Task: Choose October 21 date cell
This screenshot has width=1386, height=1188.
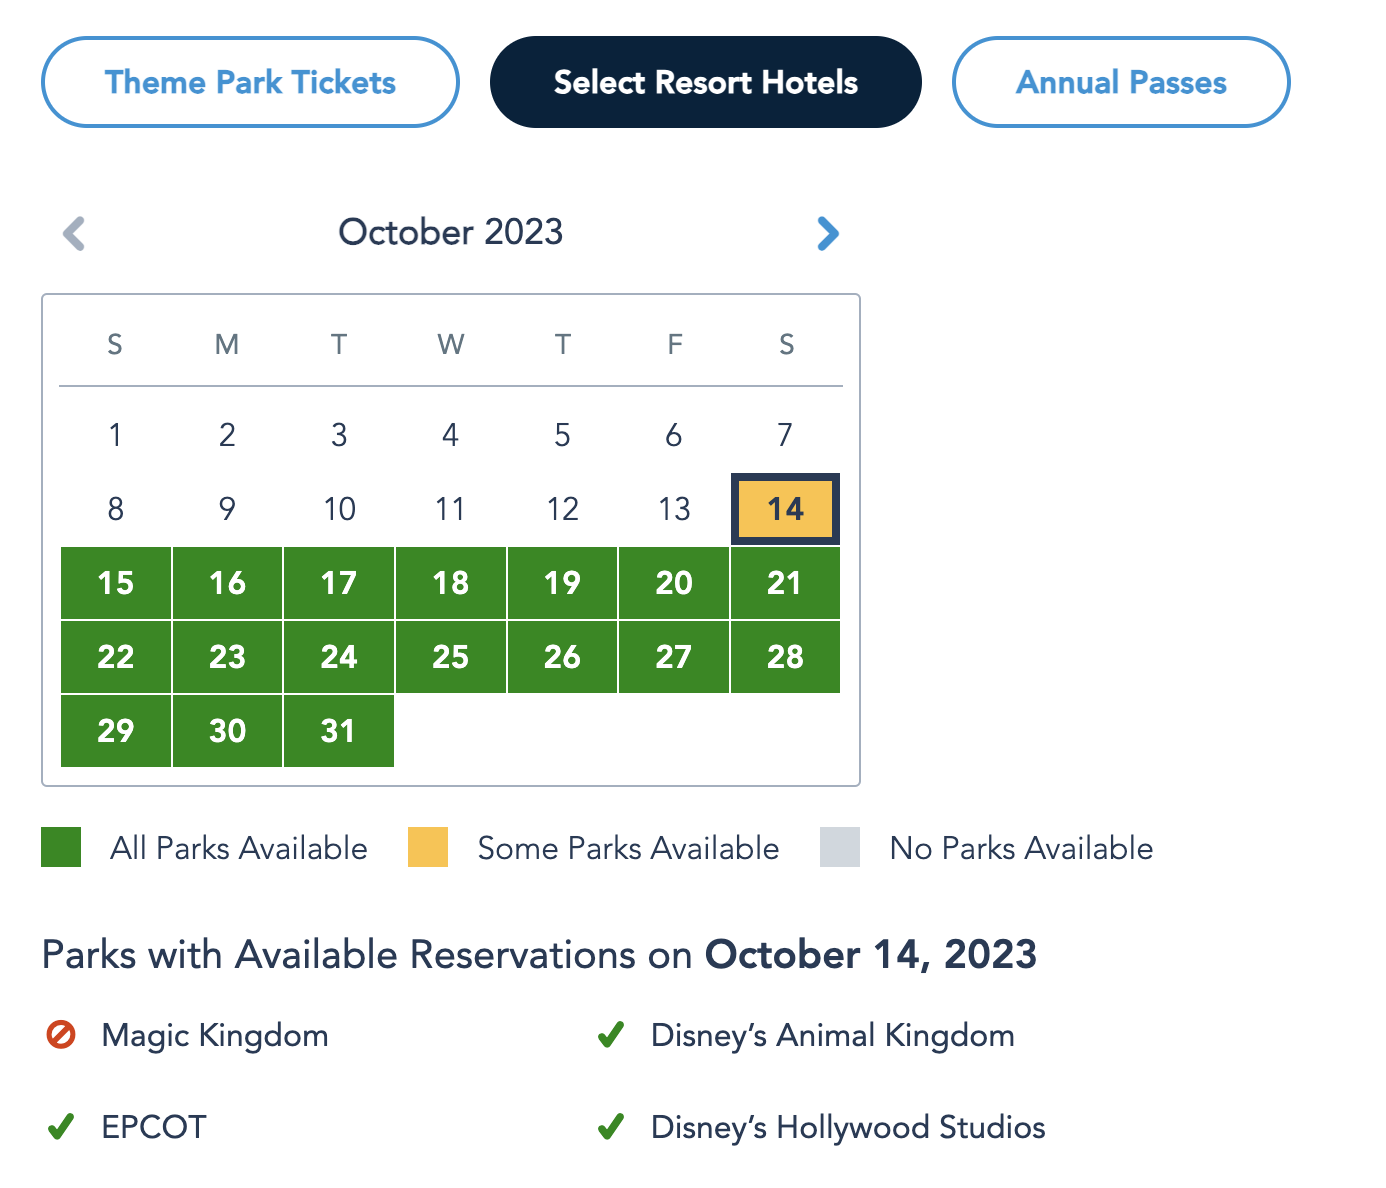Action: coord(785,583)
